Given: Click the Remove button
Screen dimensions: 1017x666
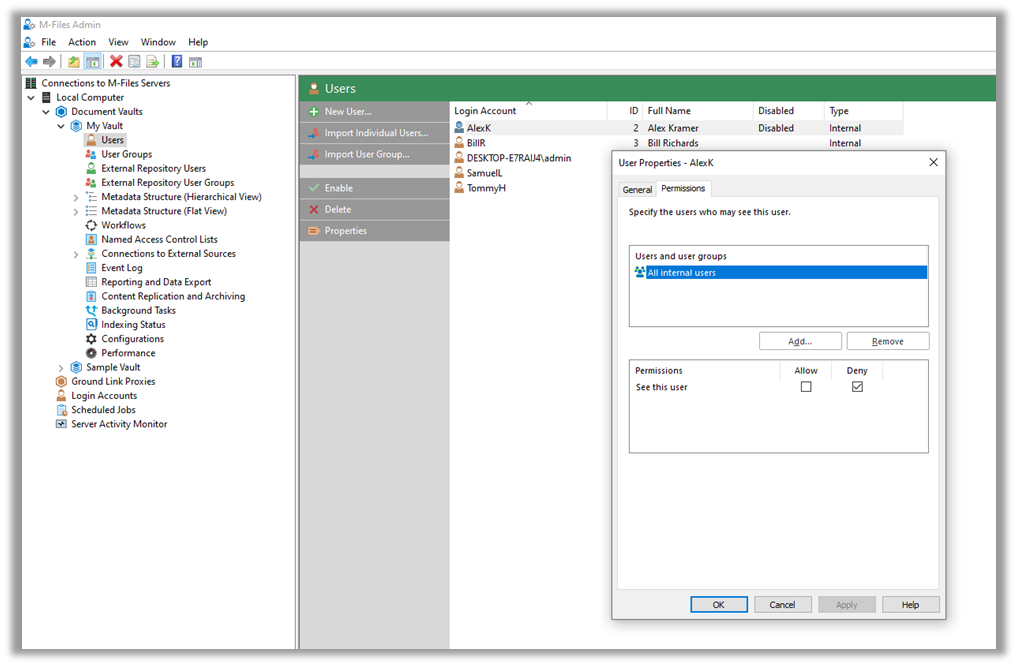Looking at the screenshot, I should pyautogui.click(x=888, y=341).
